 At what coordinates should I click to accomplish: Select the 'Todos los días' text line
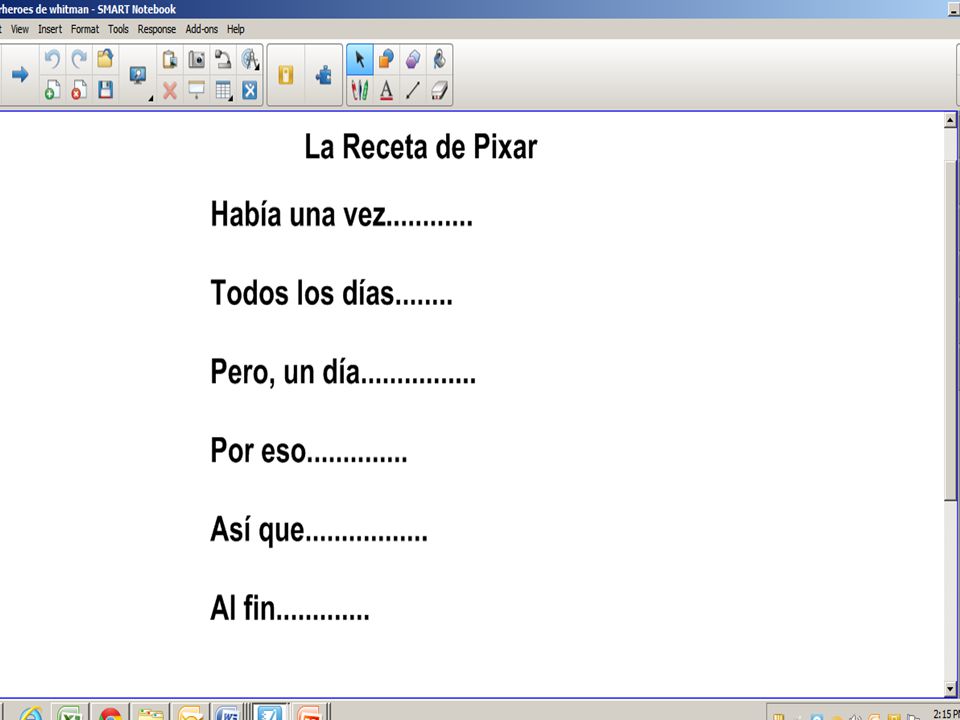pyautogui.click(x=331, y=293)
